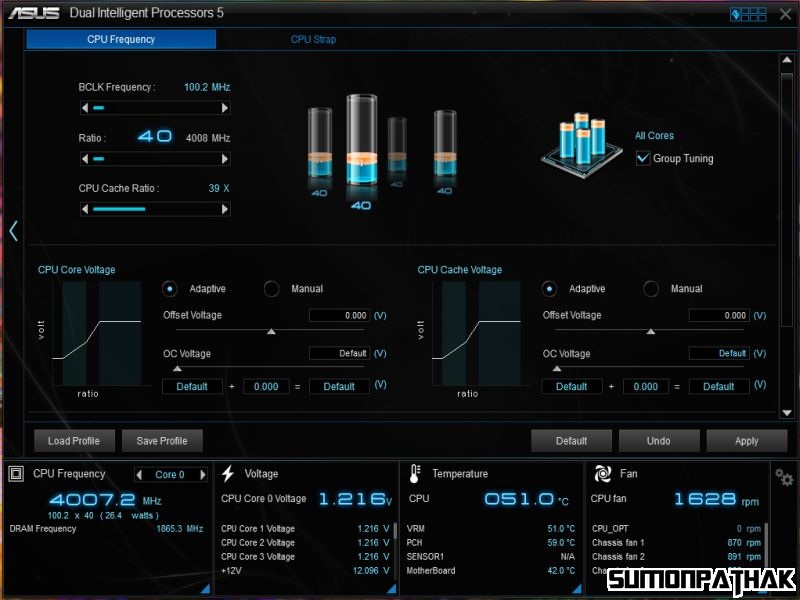Click the window layout grid icon
Screen dimensions: 800x600
(x=748, y=14)
